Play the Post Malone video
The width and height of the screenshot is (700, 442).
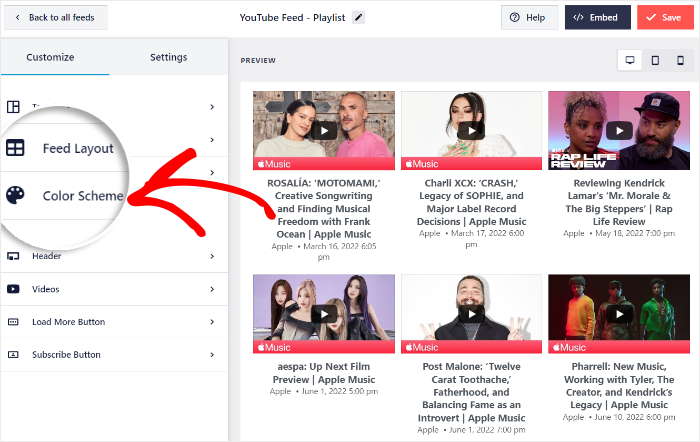(x=471, y=314)
